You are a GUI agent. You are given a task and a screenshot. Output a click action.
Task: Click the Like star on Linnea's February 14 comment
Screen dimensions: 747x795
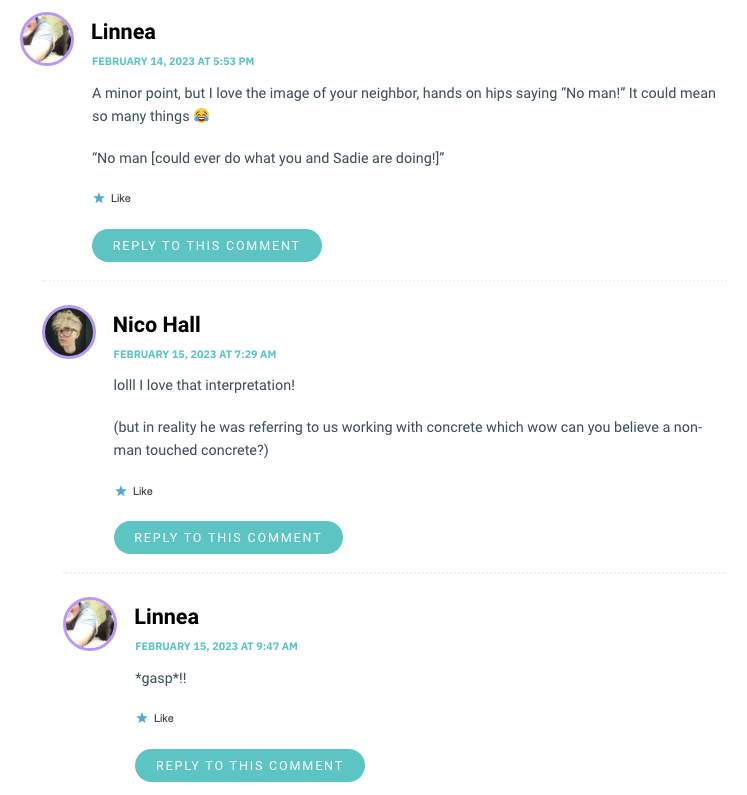(99, 198)
